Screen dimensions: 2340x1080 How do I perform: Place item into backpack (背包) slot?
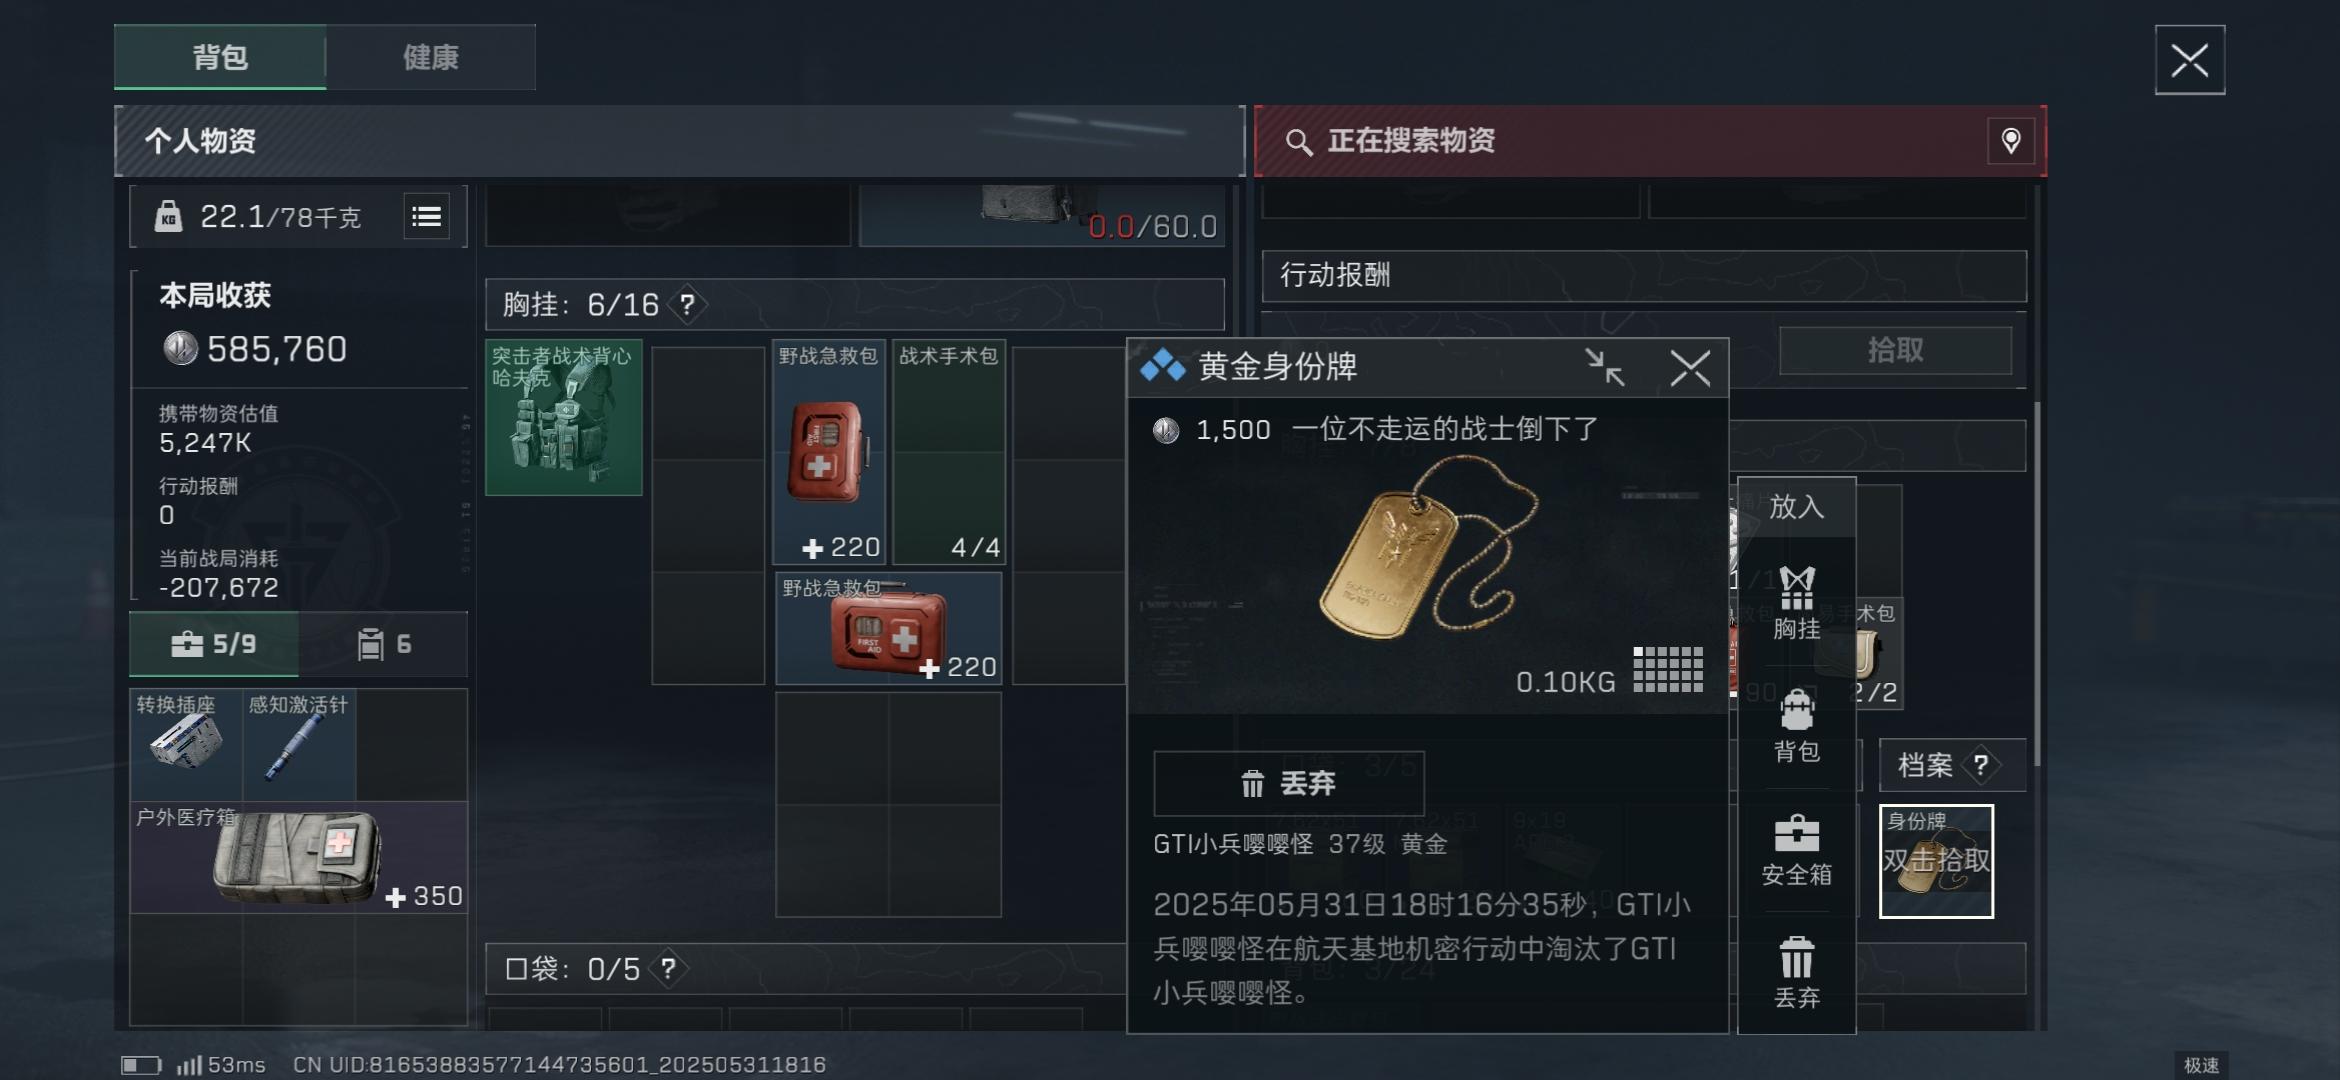coord(1796,727)
